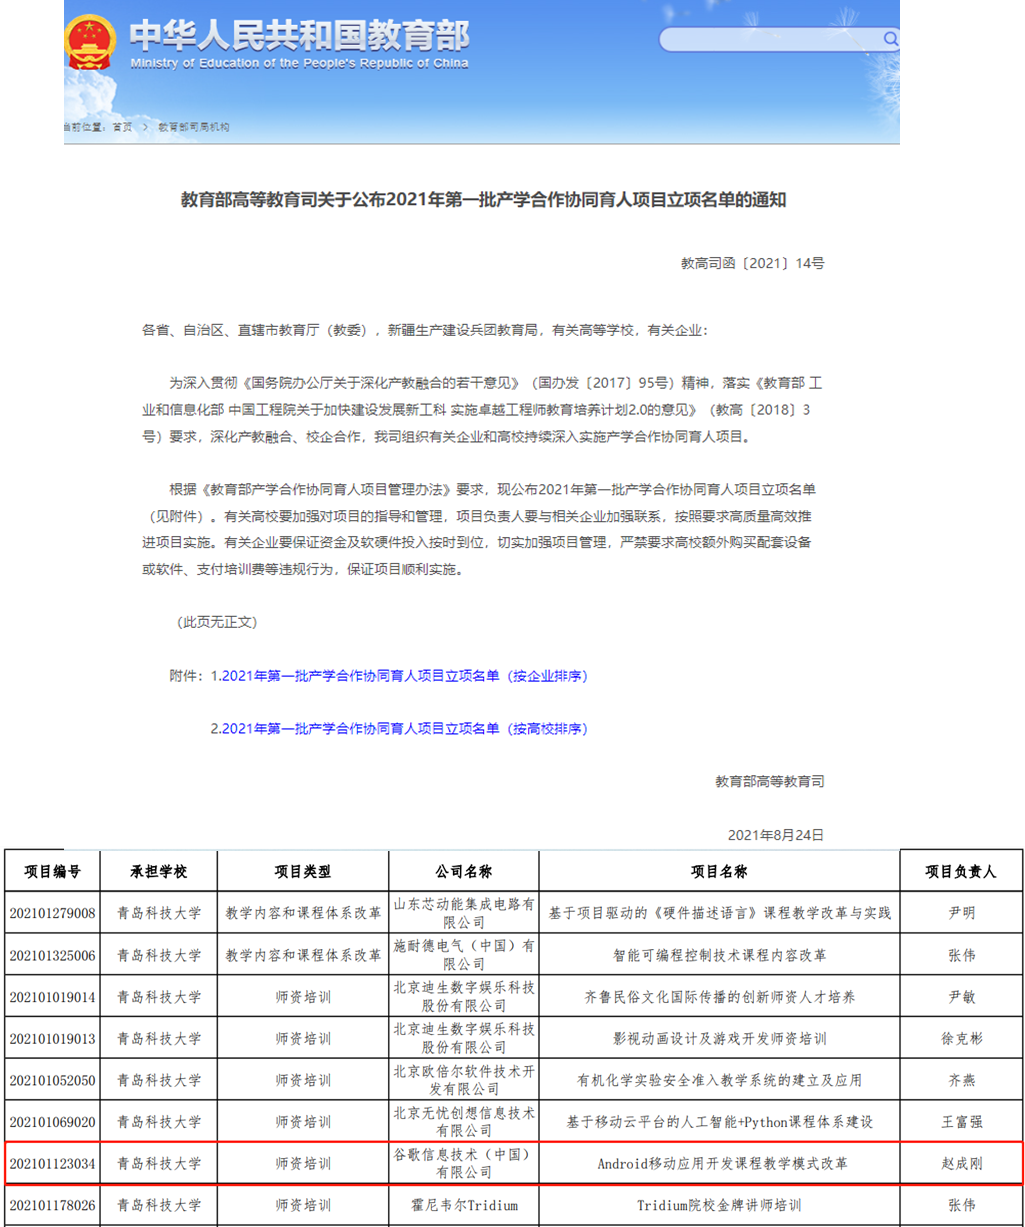
Task: Click the 项目负责人 column header
Action: click(x=961, y=871)
